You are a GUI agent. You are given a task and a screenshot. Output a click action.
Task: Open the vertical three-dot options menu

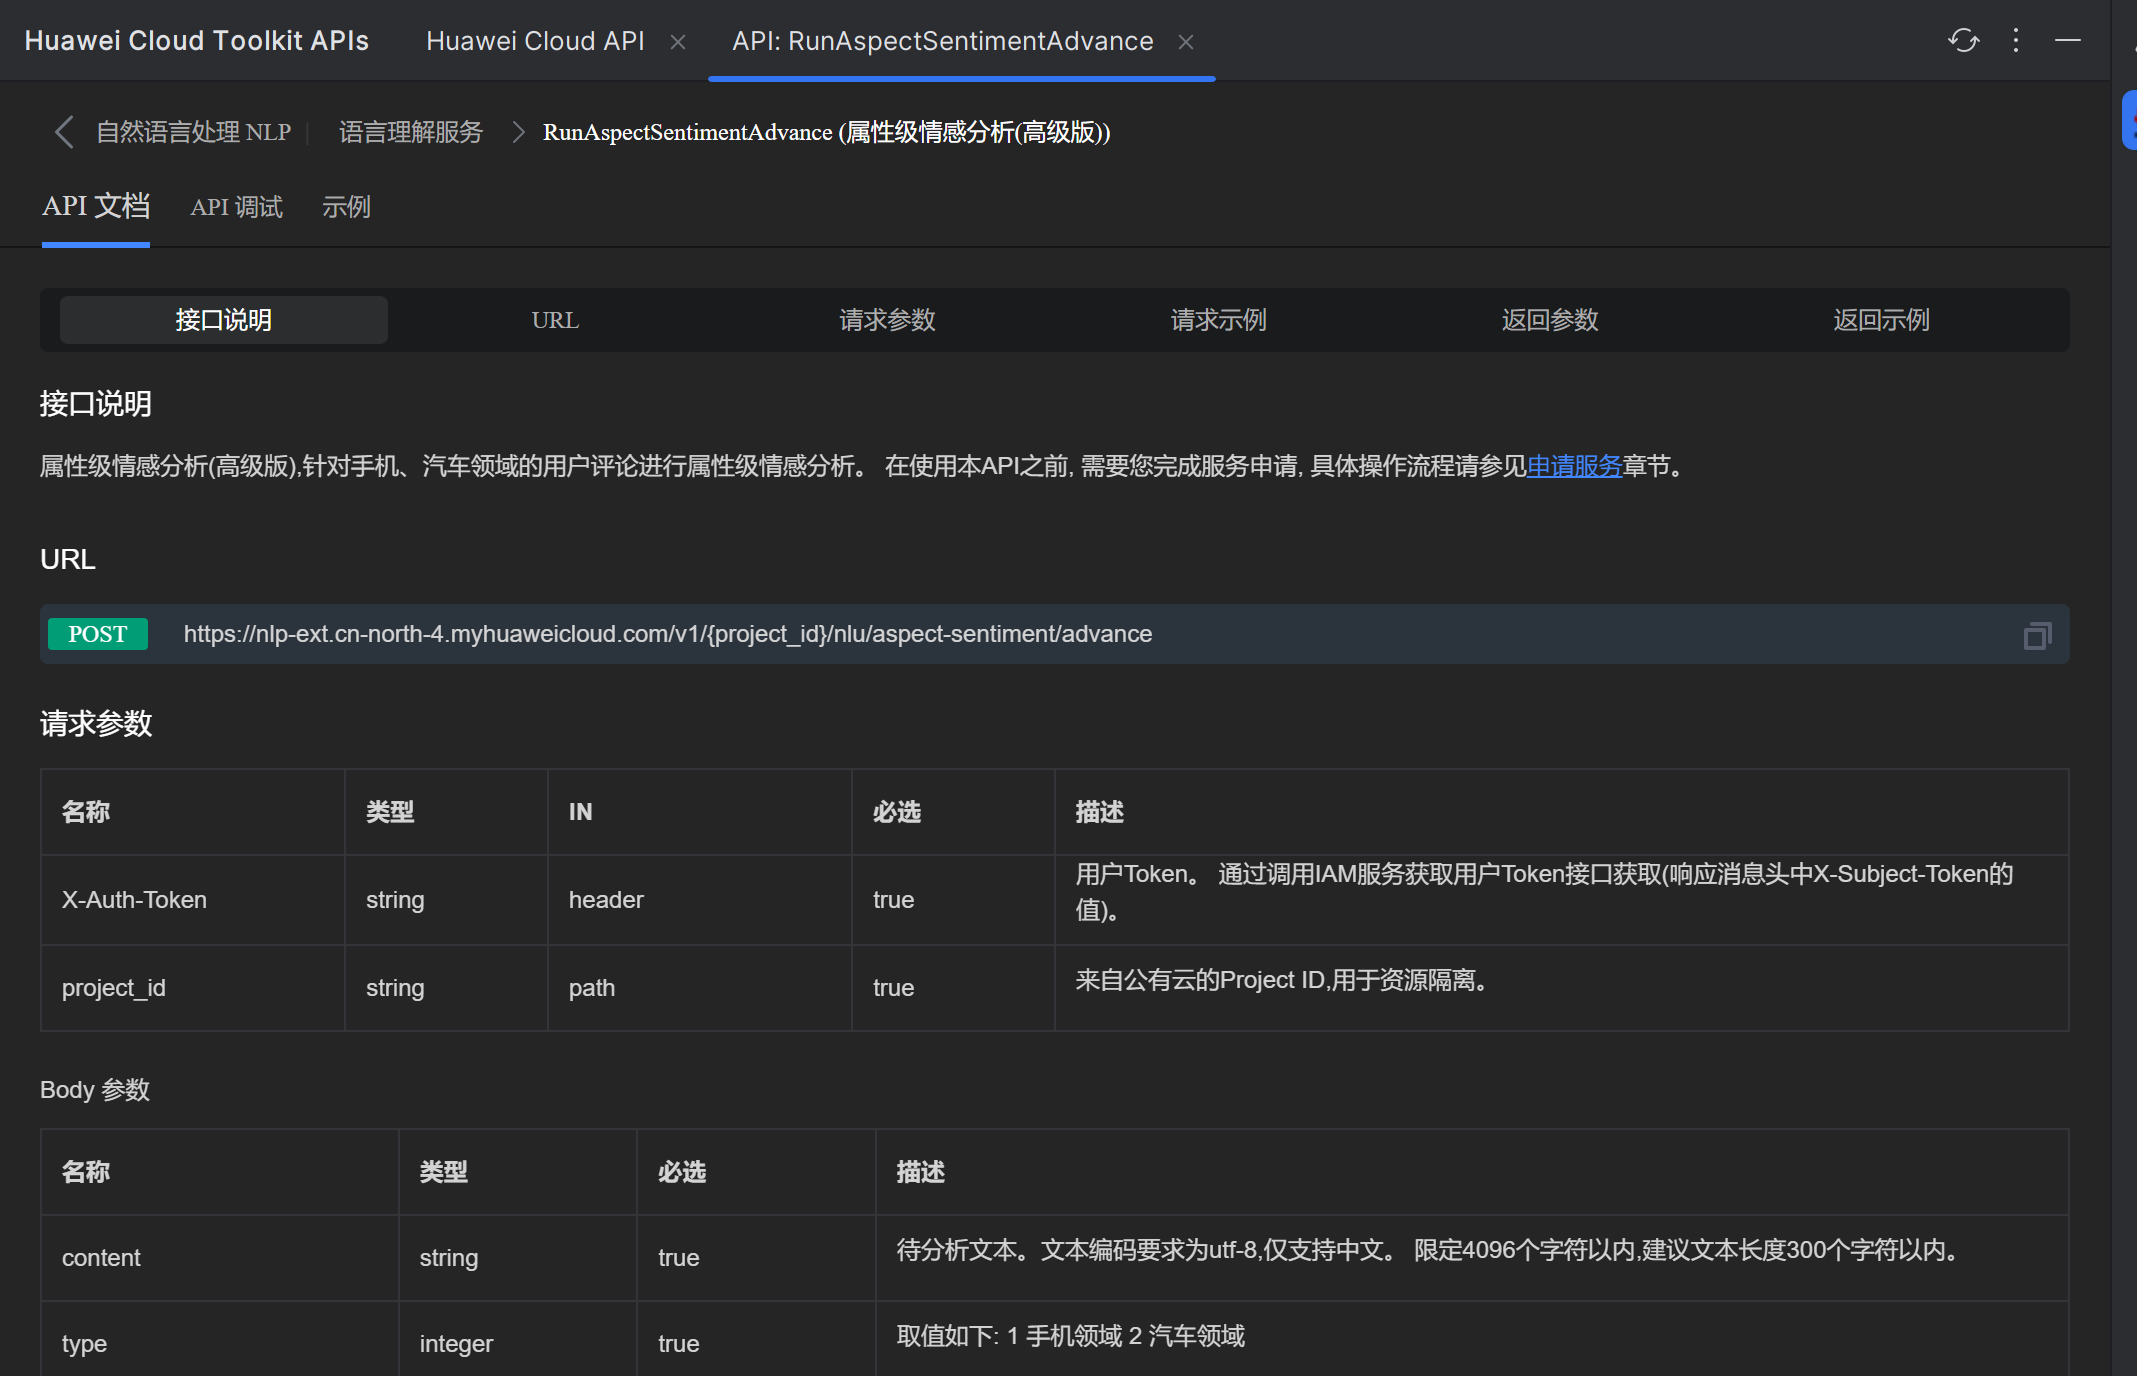tap(2016, 40)
